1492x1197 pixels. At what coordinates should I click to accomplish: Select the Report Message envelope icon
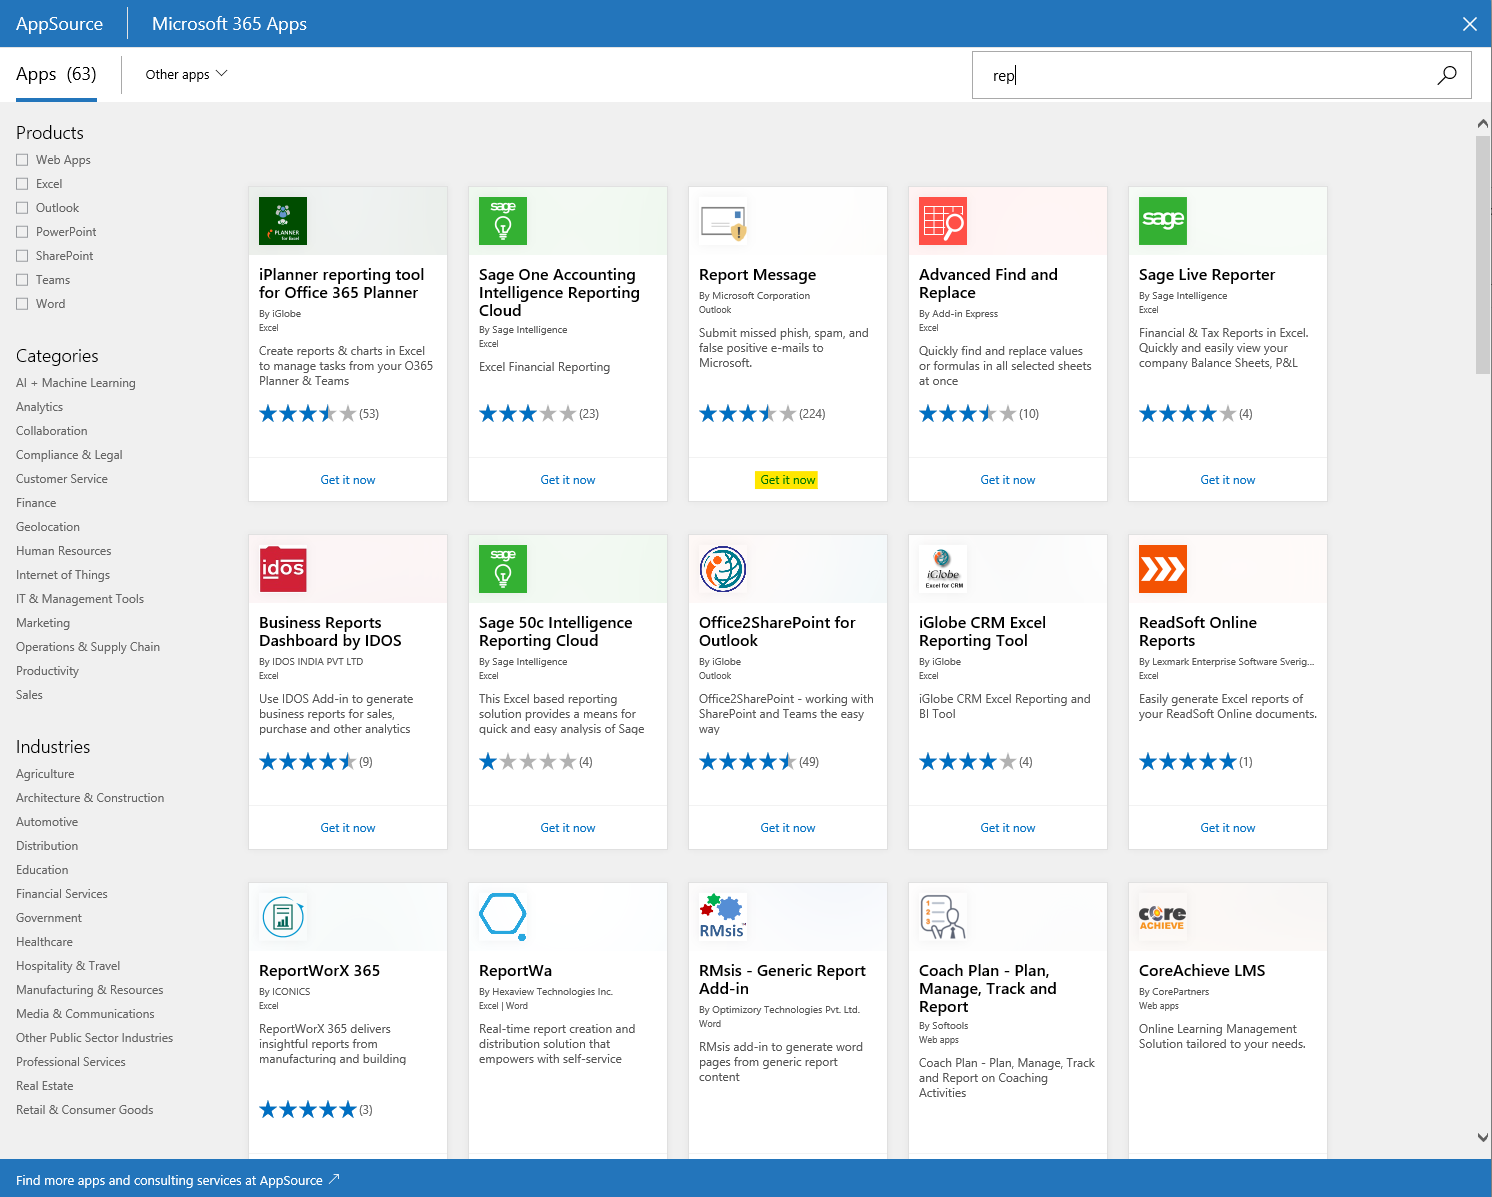click(723, 221)
